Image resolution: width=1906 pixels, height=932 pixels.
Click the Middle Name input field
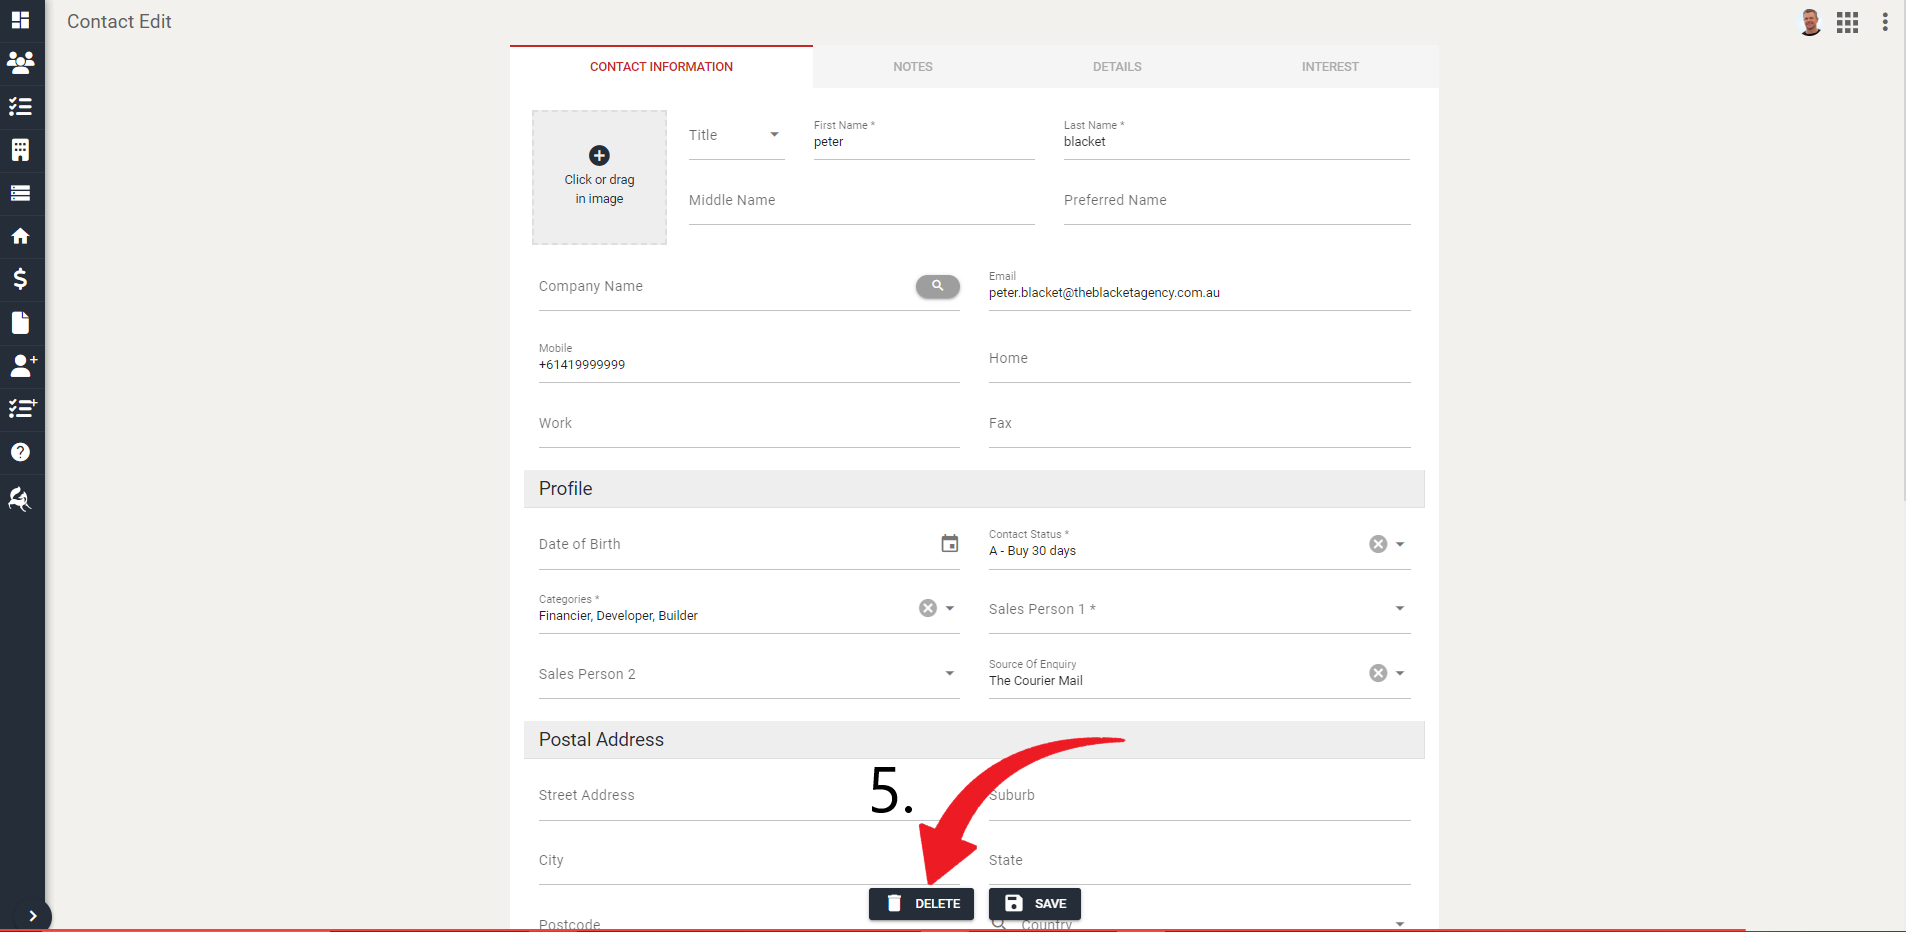[x=860, y=201]
